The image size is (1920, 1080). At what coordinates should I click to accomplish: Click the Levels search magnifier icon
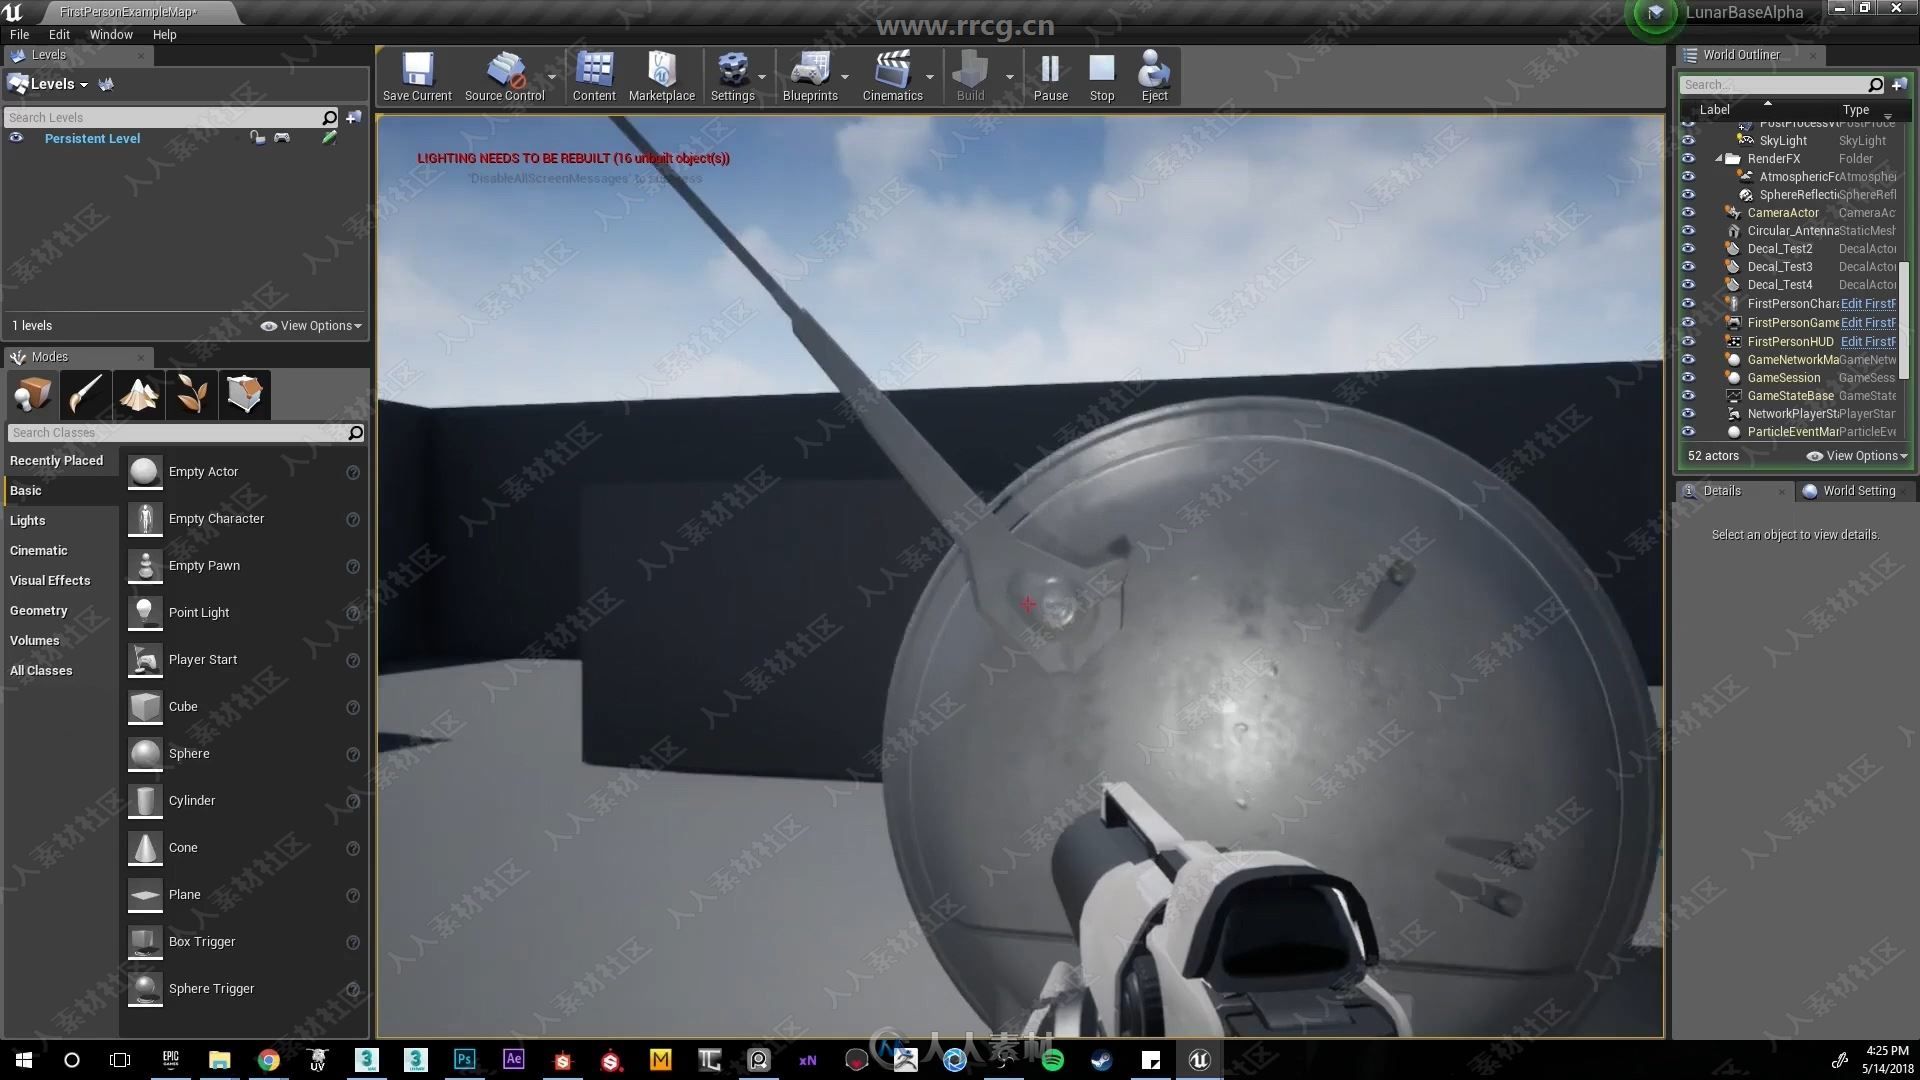(329, 118)
